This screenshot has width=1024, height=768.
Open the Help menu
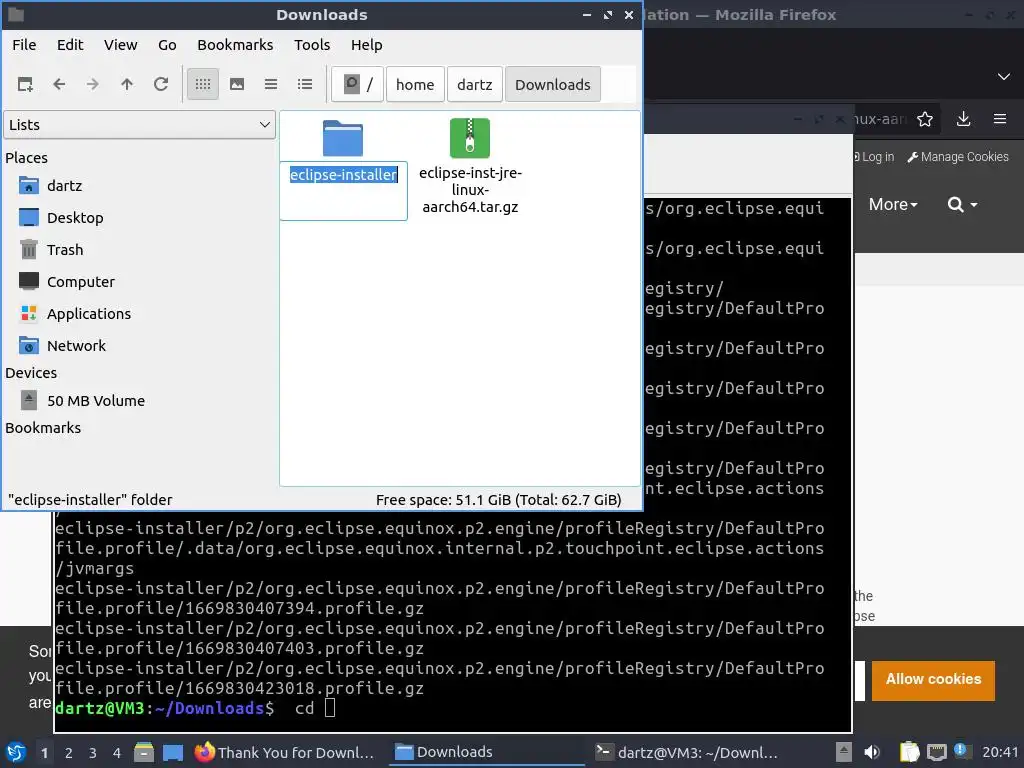pyautogui.click(x=366, y=45)
